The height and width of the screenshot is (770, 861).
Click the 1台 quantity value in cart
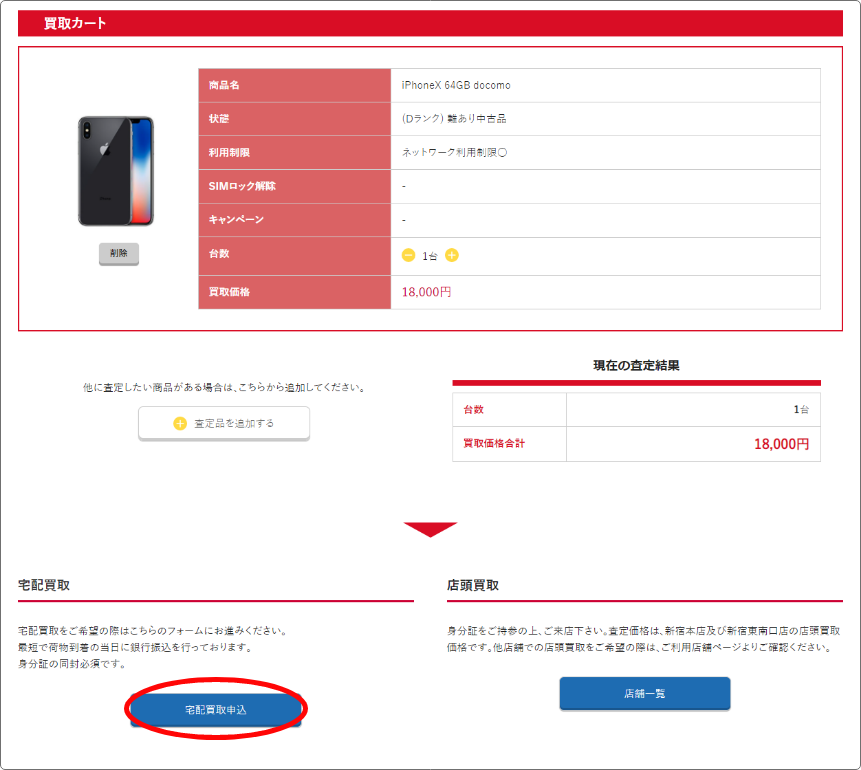pos(429,256)
